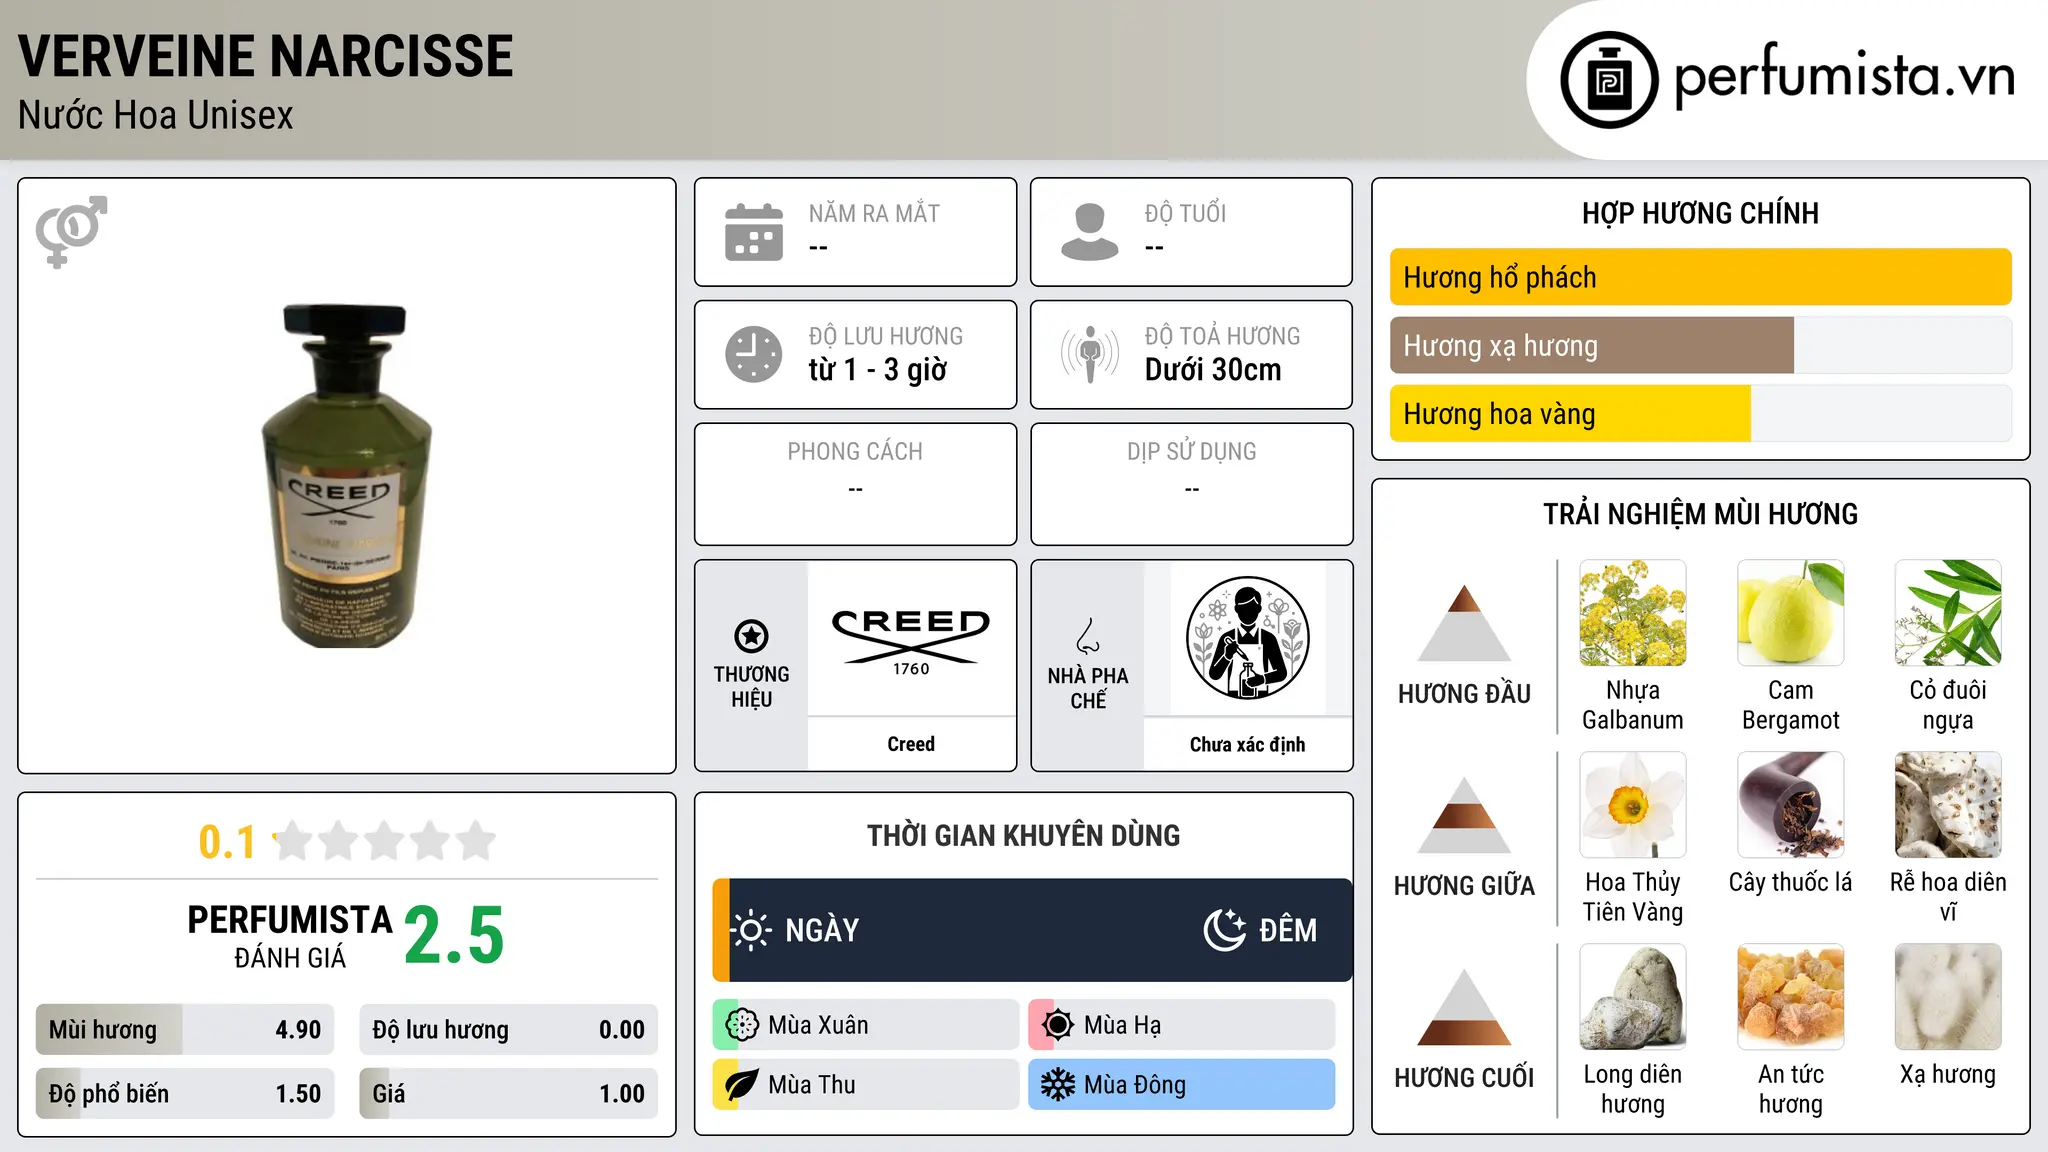Click the unisex gender symbol icon

[x=71, y=232]
